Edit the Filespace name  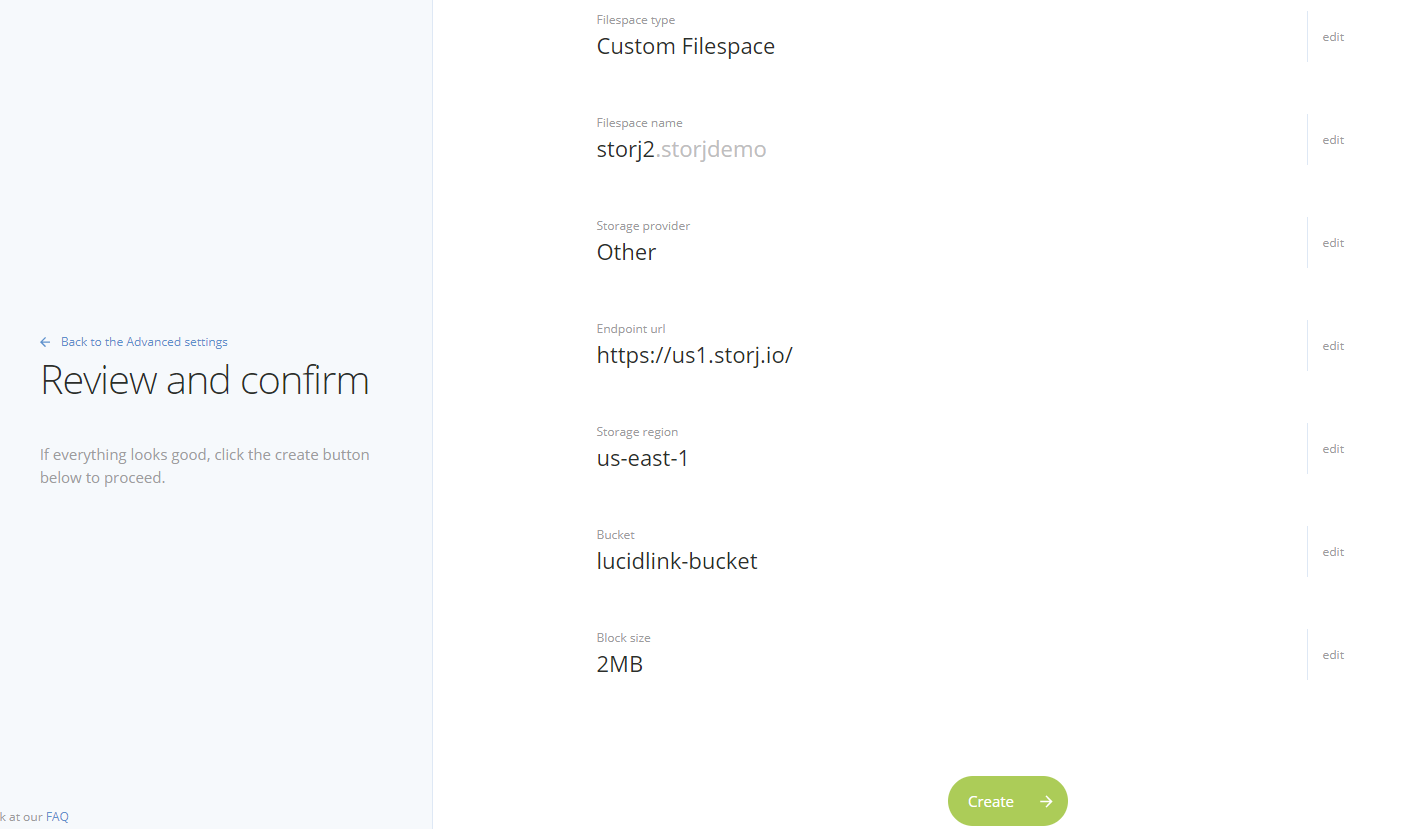pyautogui.click(x=1333, y=140)
